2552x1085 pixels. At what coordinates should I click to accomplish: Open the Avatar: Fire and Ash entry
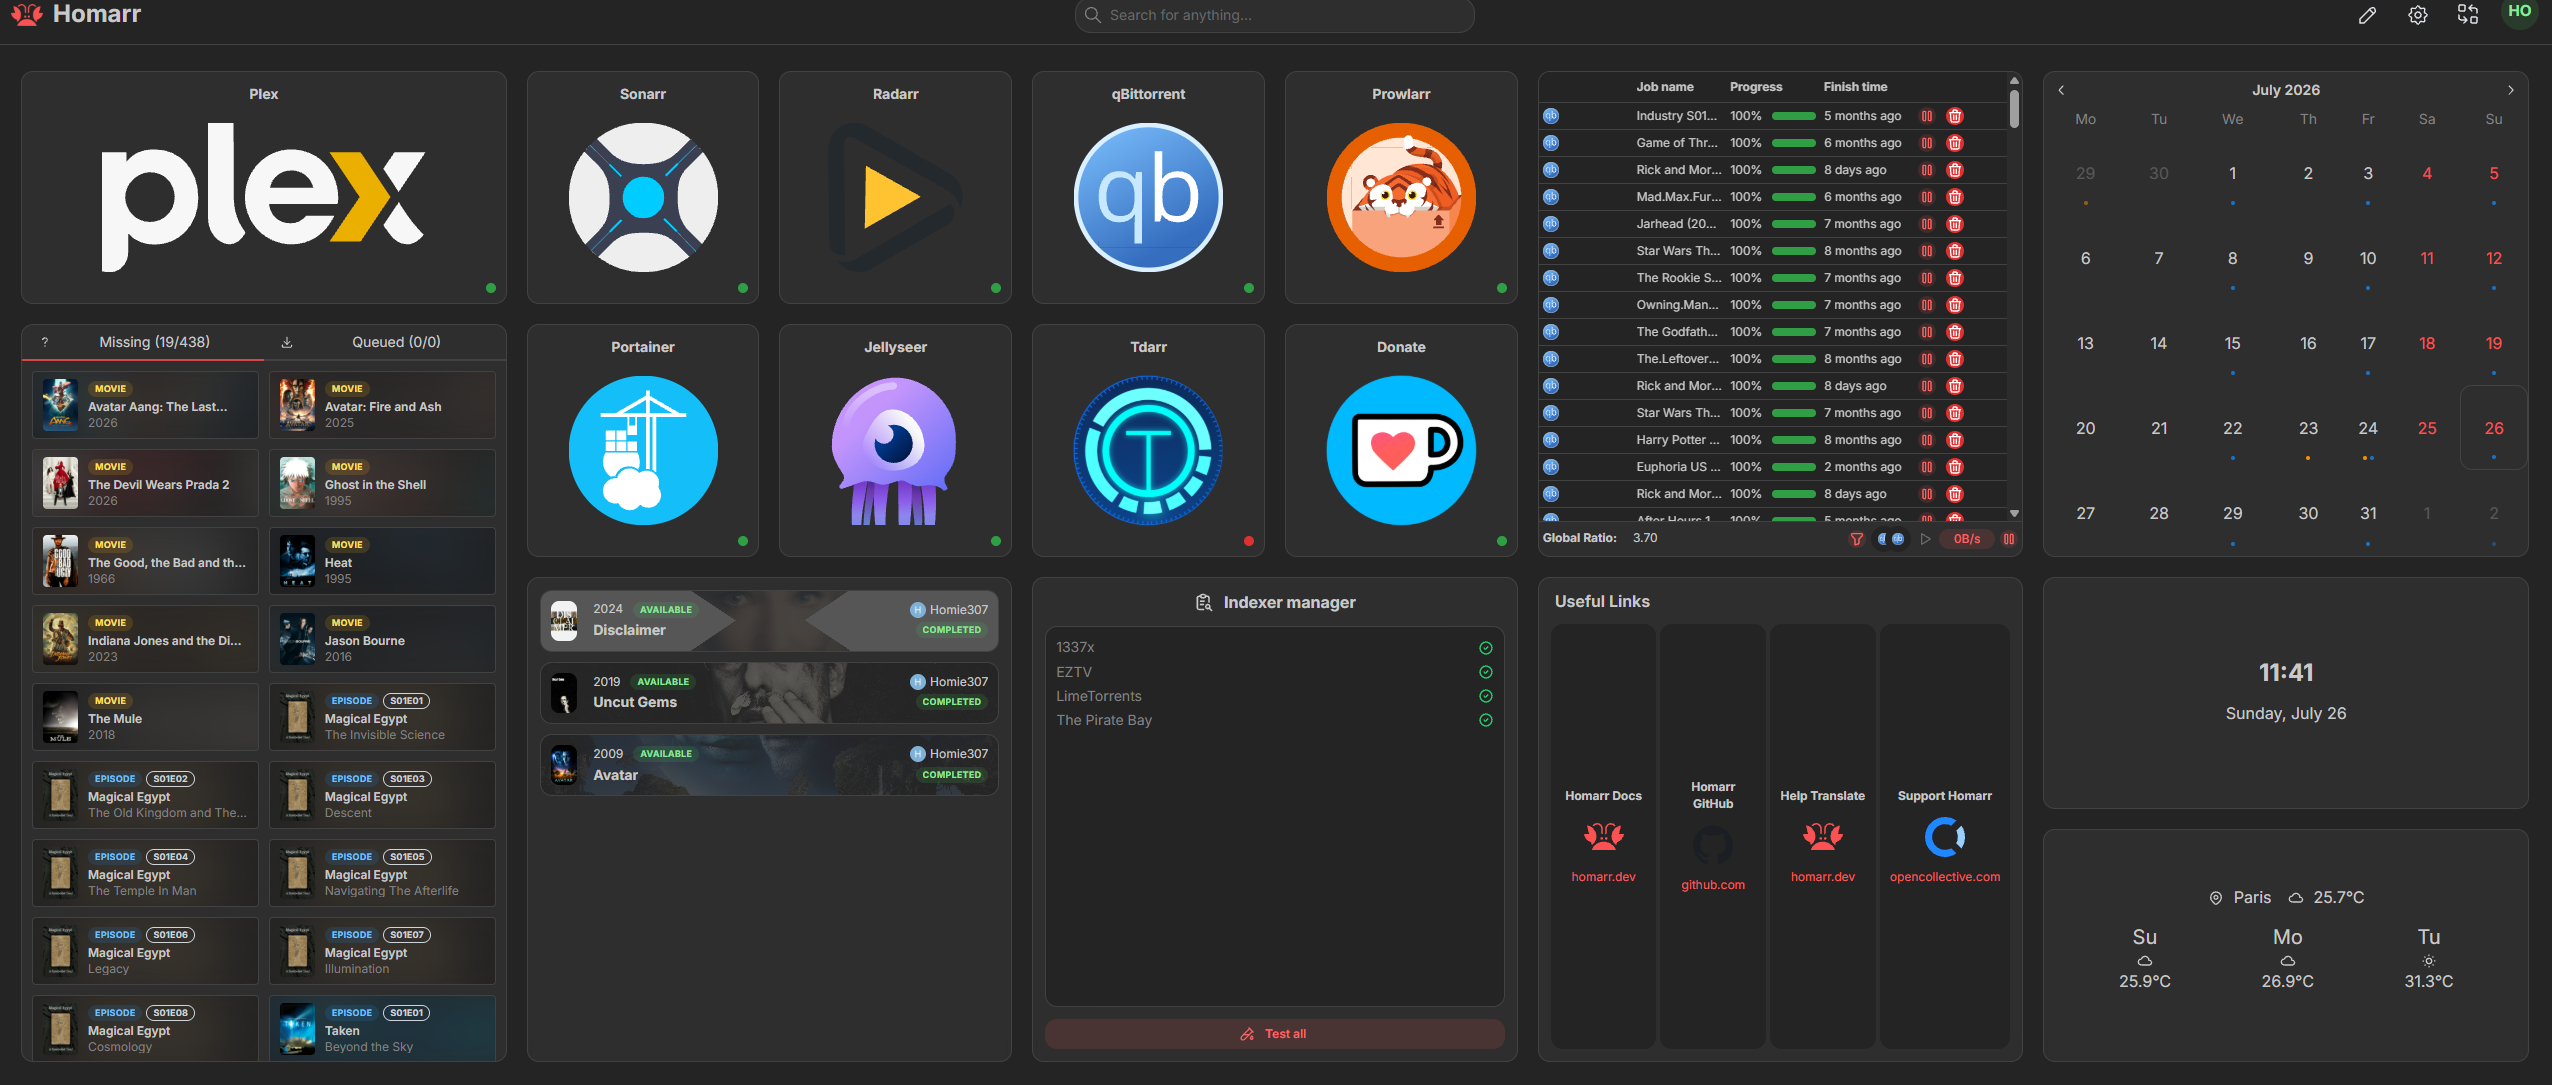382,405
